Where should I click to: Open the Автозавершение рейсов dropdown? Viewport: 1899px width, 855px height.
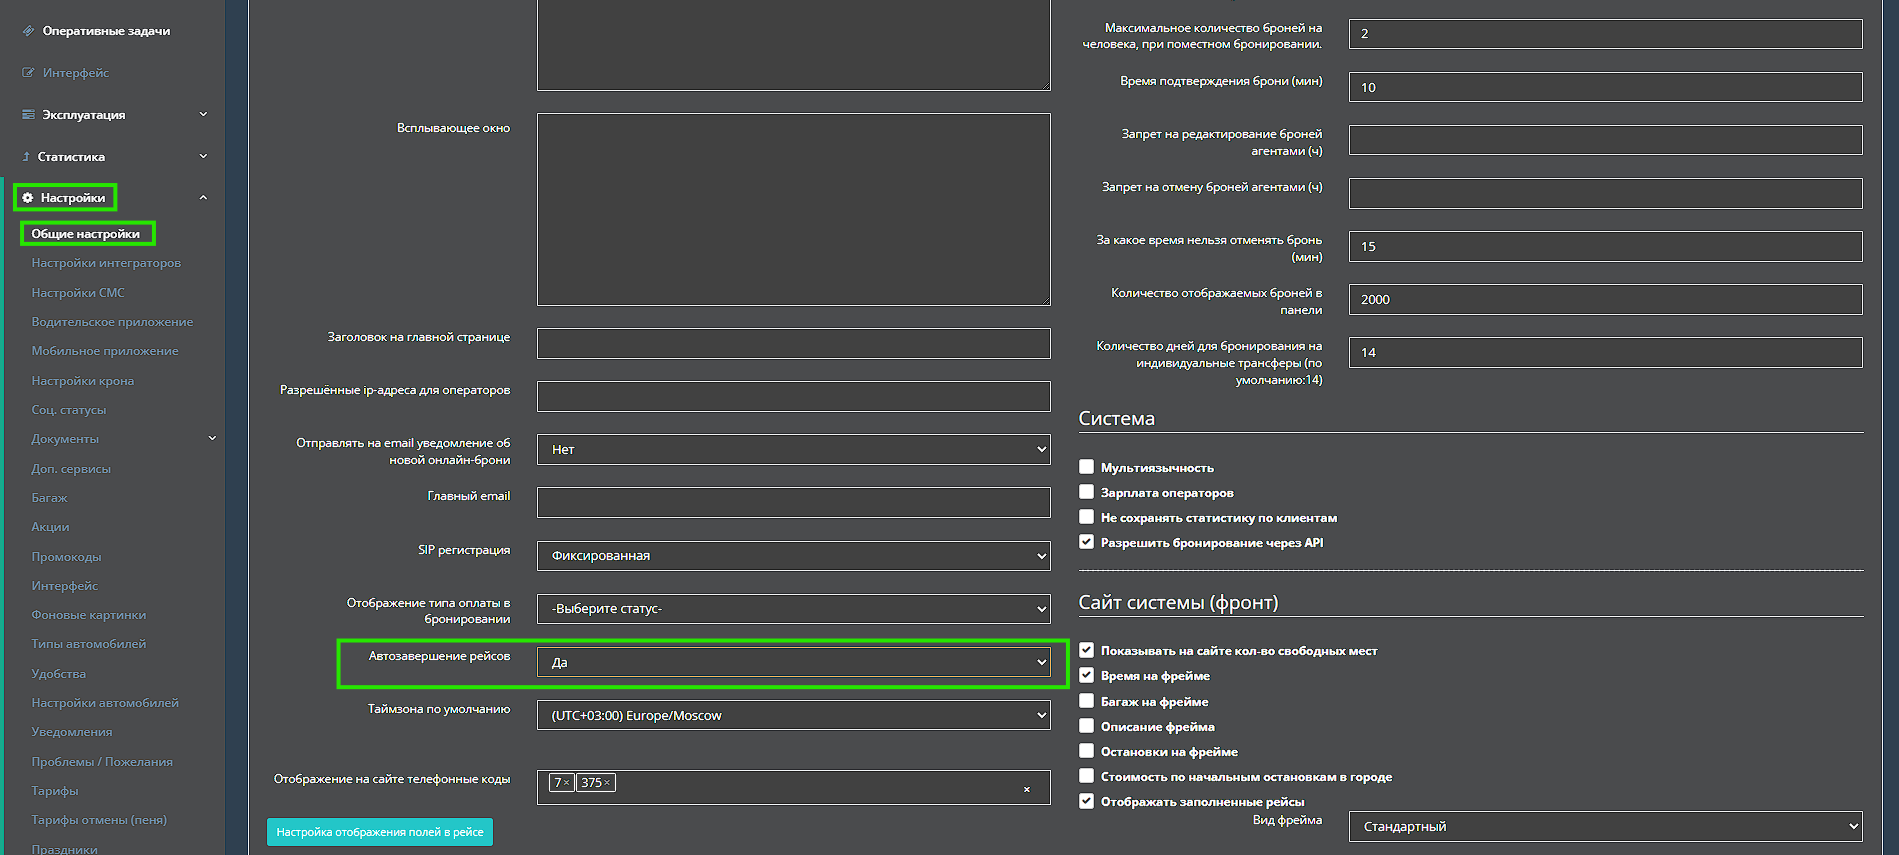(x=793, y=662)
